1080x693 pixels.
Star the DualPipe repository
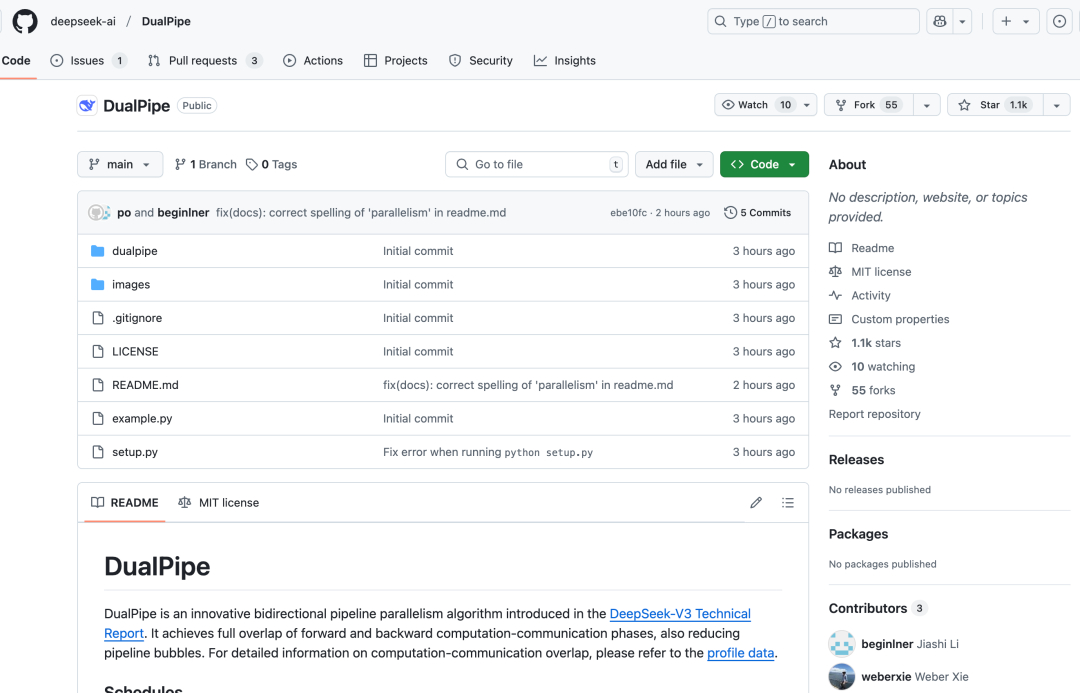tap(995, 105)
